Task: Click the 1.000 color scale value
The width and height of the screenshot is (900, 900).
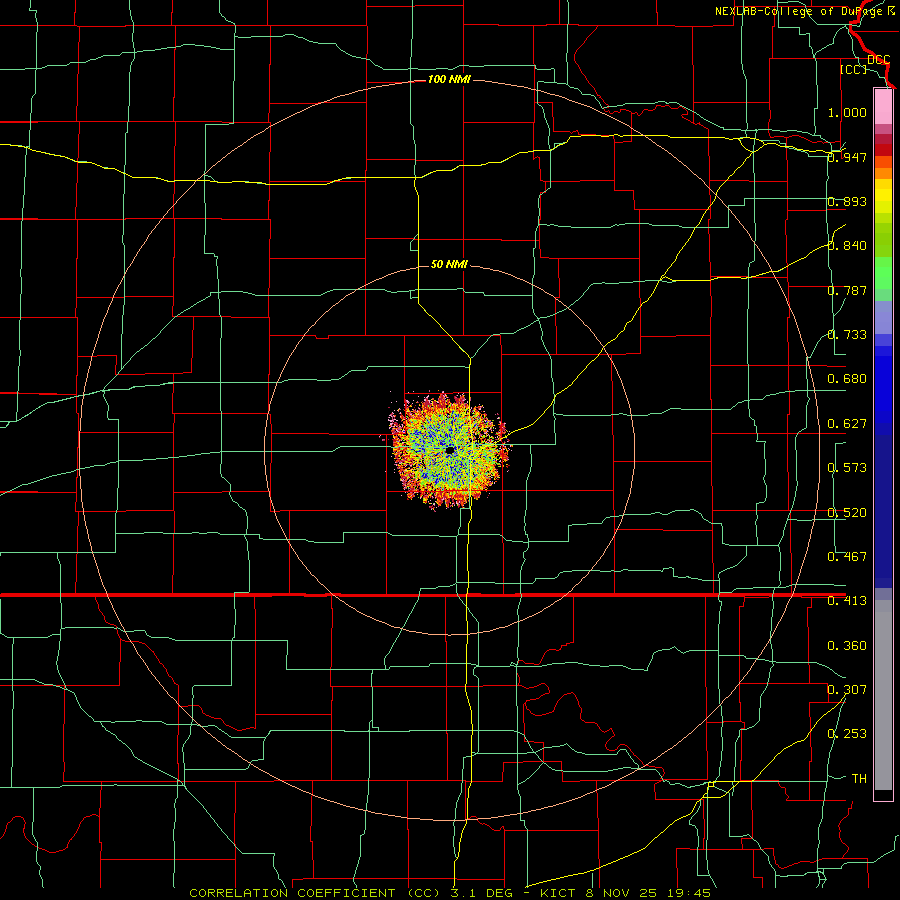Action: click(847, 112)
